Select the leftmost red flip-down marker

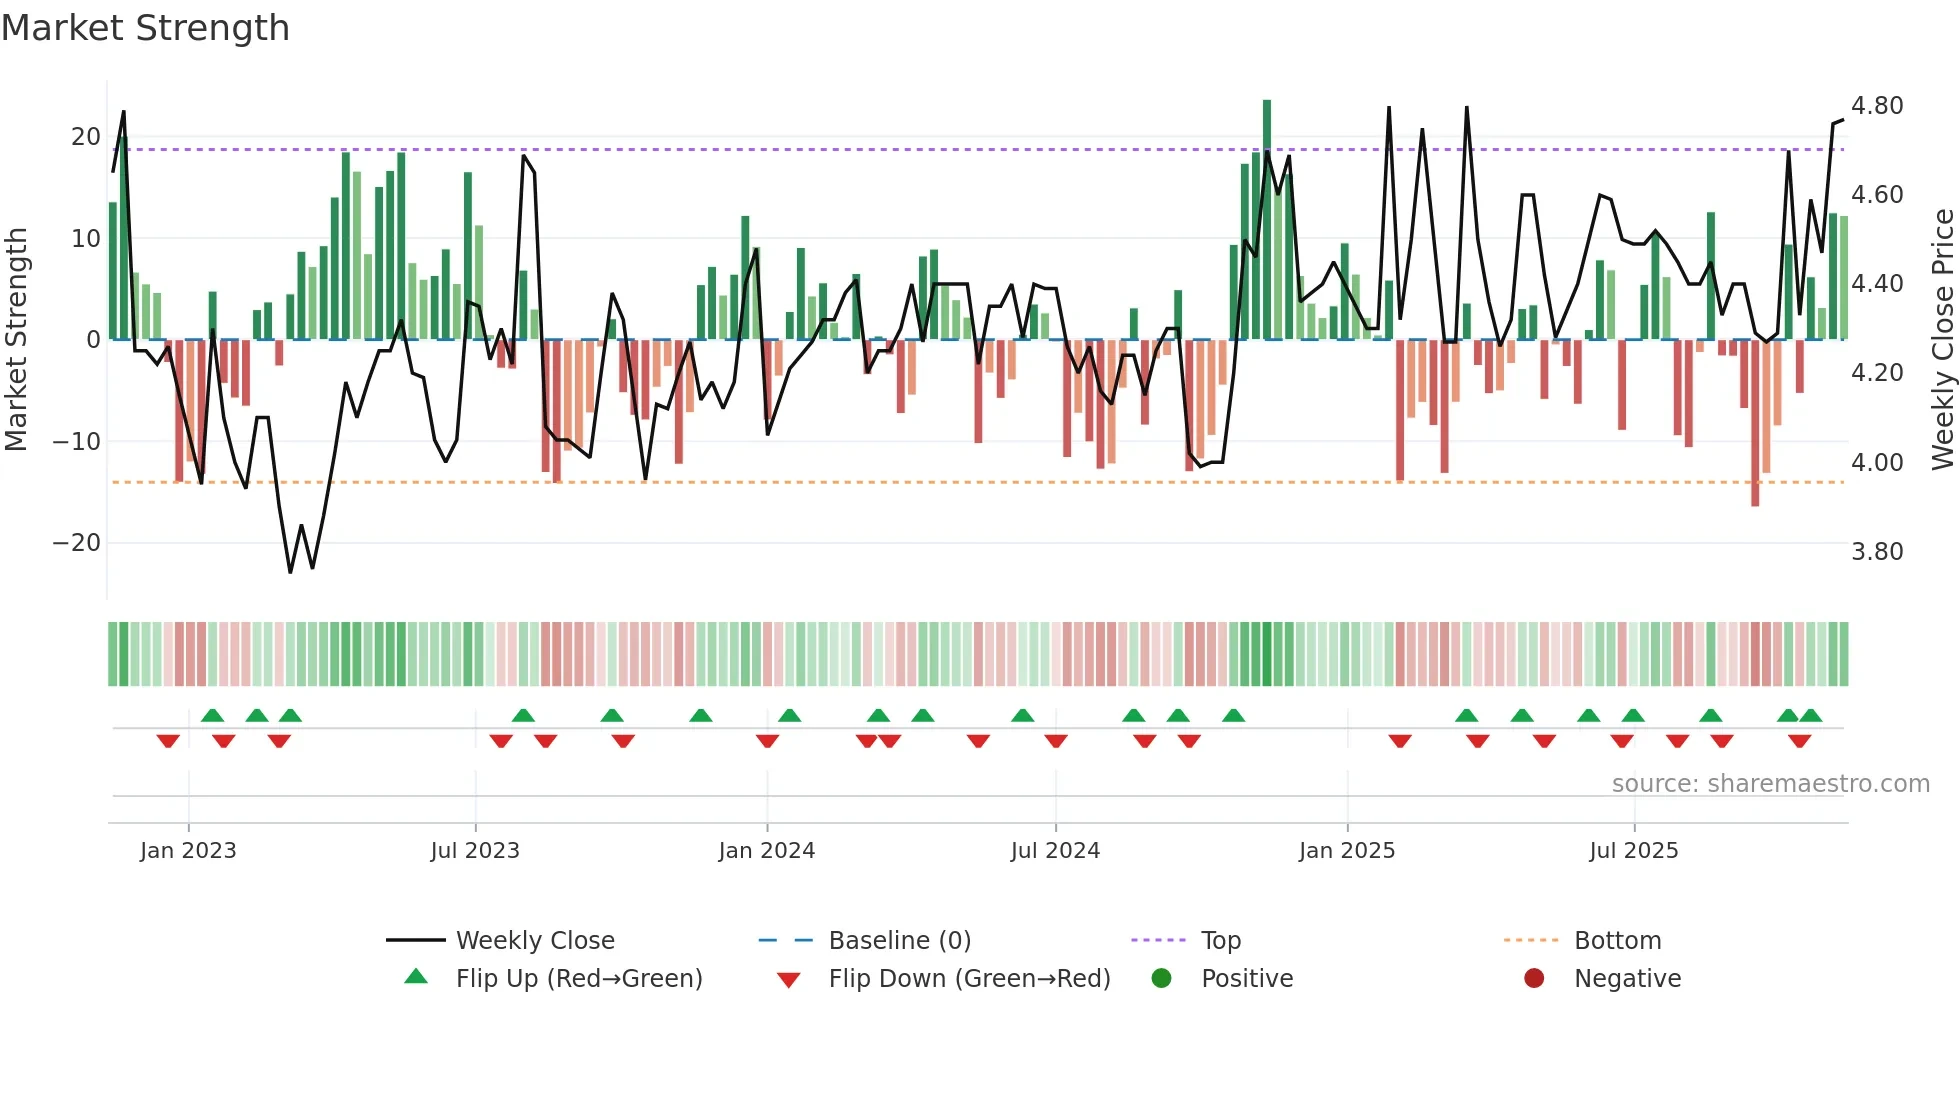pyautogui.click(x=168, y=741)
